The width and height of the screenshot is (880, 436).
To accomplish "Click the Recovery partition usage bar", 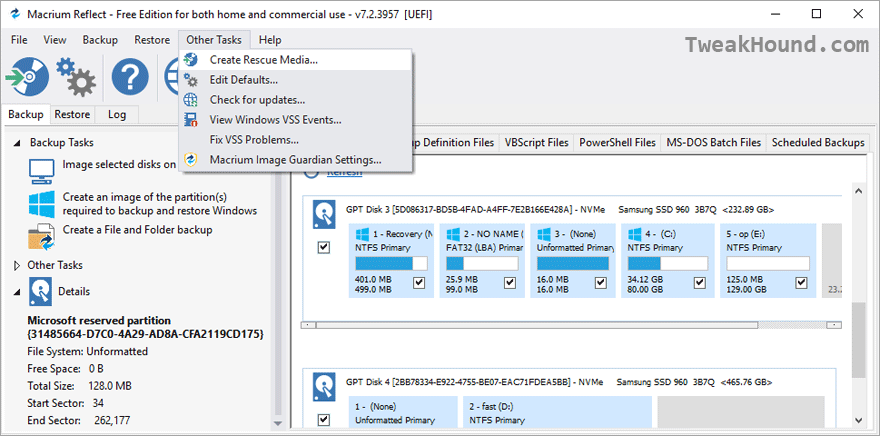I will [391, 264].
